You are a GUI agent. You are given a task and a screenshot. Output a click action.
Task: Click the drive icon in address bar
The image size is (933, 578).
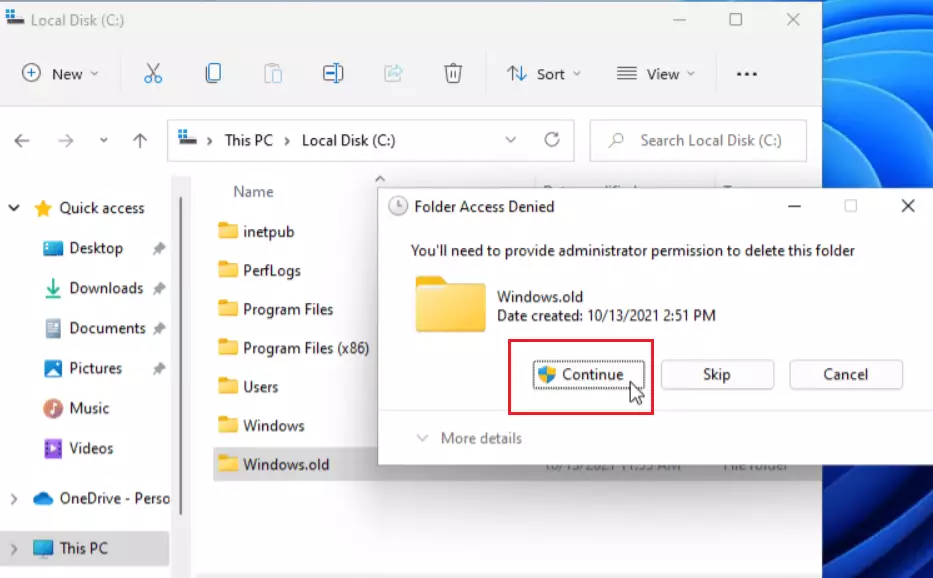187,138
